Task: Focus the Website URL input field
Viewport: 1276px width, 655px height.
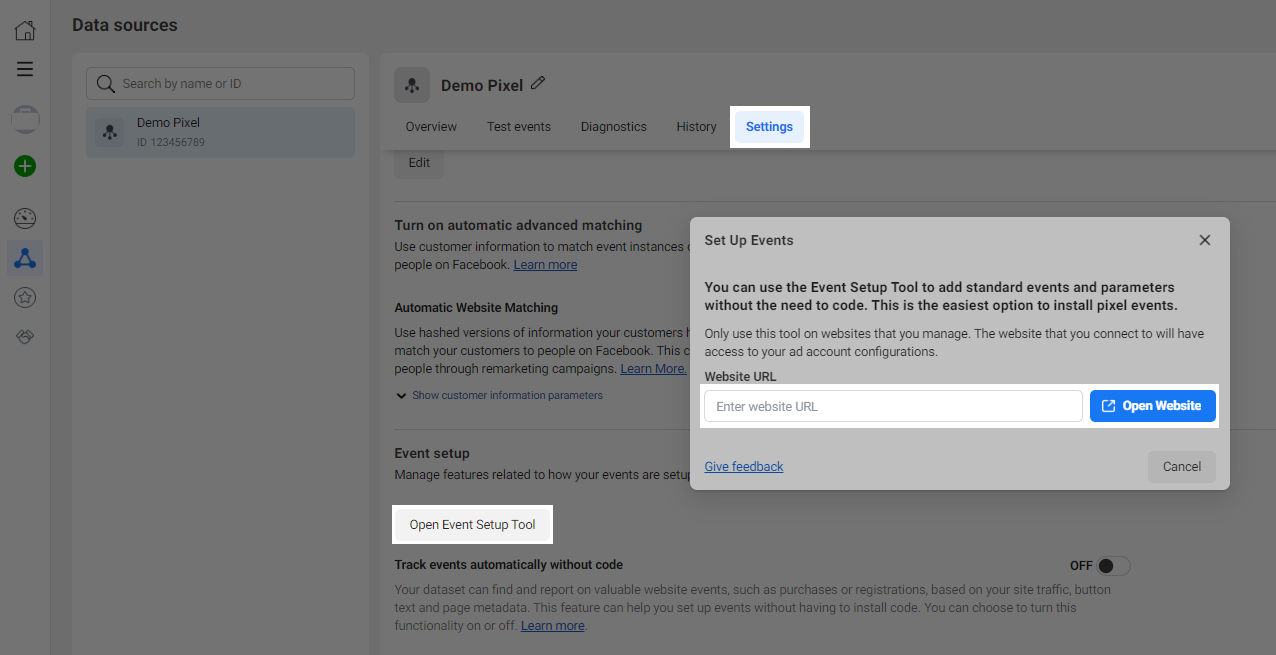Action: pyautogui.click(x=894, y=406)
